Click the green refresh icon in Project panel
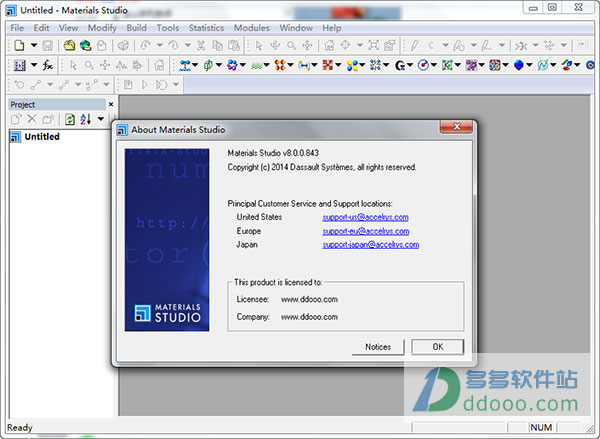Screen dimensions: 600x439 (x=70, y=119)
